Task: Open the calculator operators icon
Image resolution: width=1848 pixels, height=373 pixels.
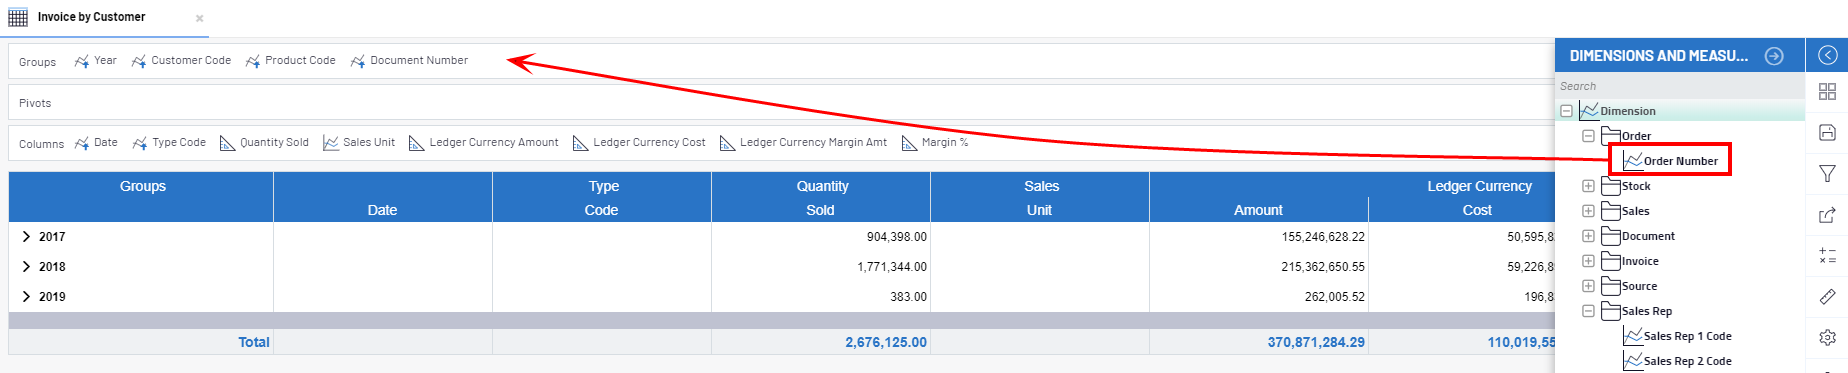Action: pos(1827,256)
